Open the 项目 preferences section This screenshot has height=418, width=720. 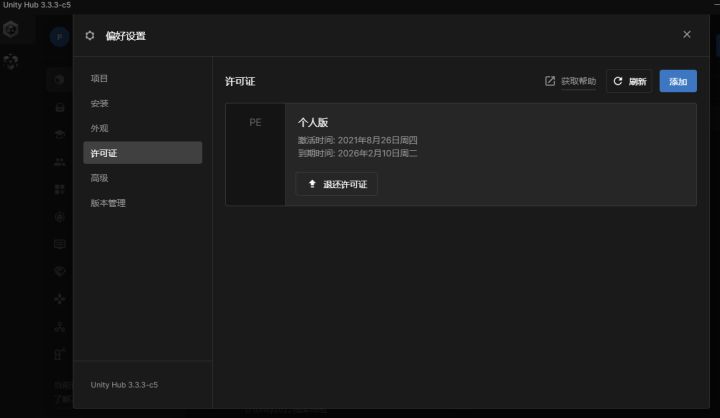[x=142, y=79]
